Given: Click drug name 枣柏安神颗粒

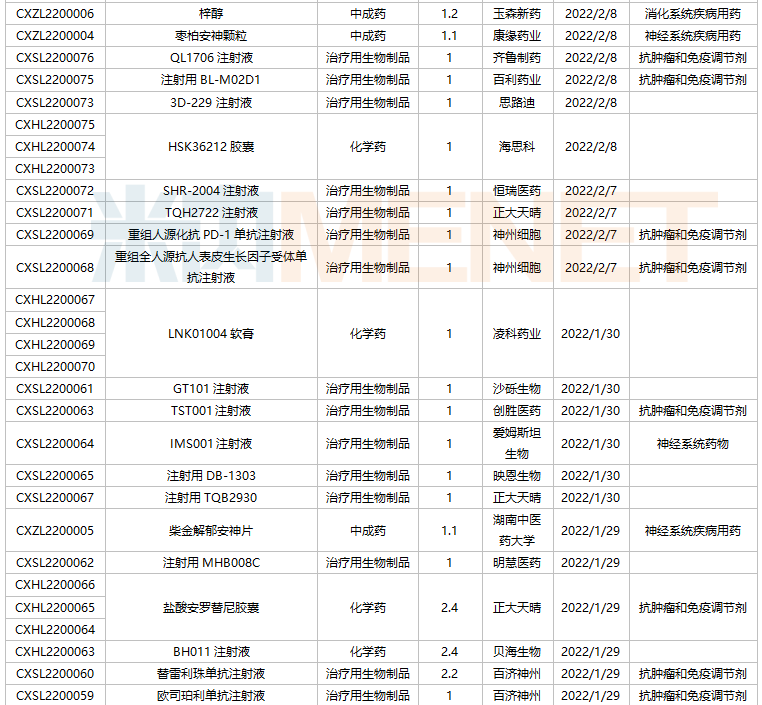Looking at the screenshot, I should [211, 36].
